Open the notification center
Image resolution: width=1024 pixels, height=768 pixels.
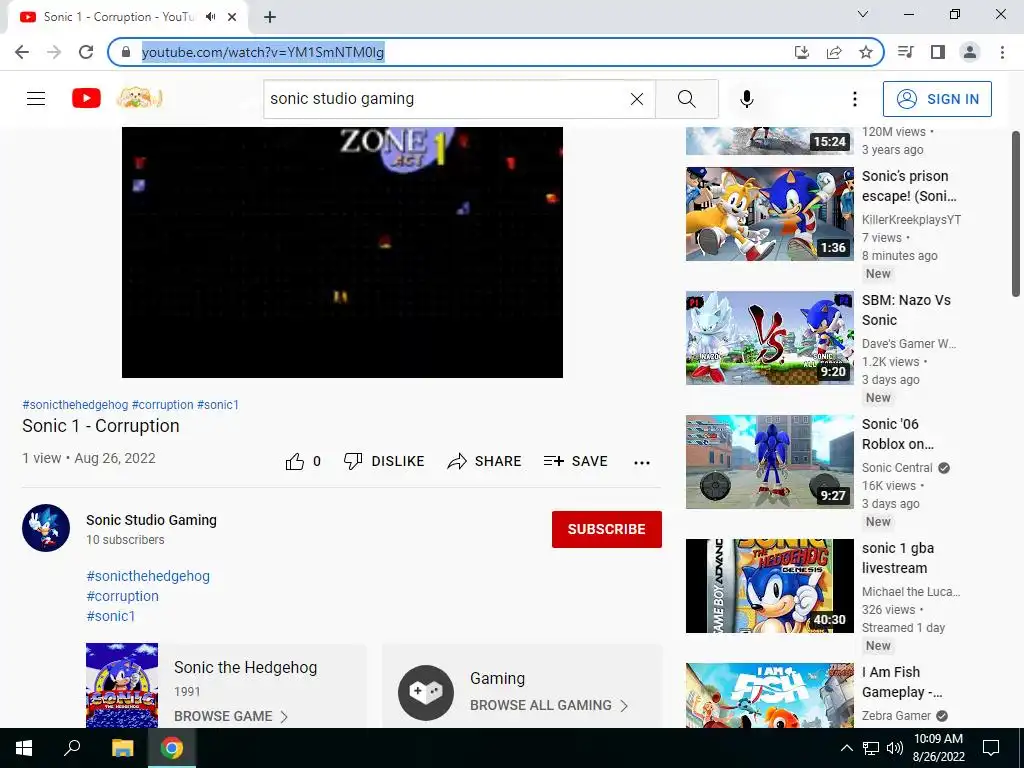click(991, 748)
